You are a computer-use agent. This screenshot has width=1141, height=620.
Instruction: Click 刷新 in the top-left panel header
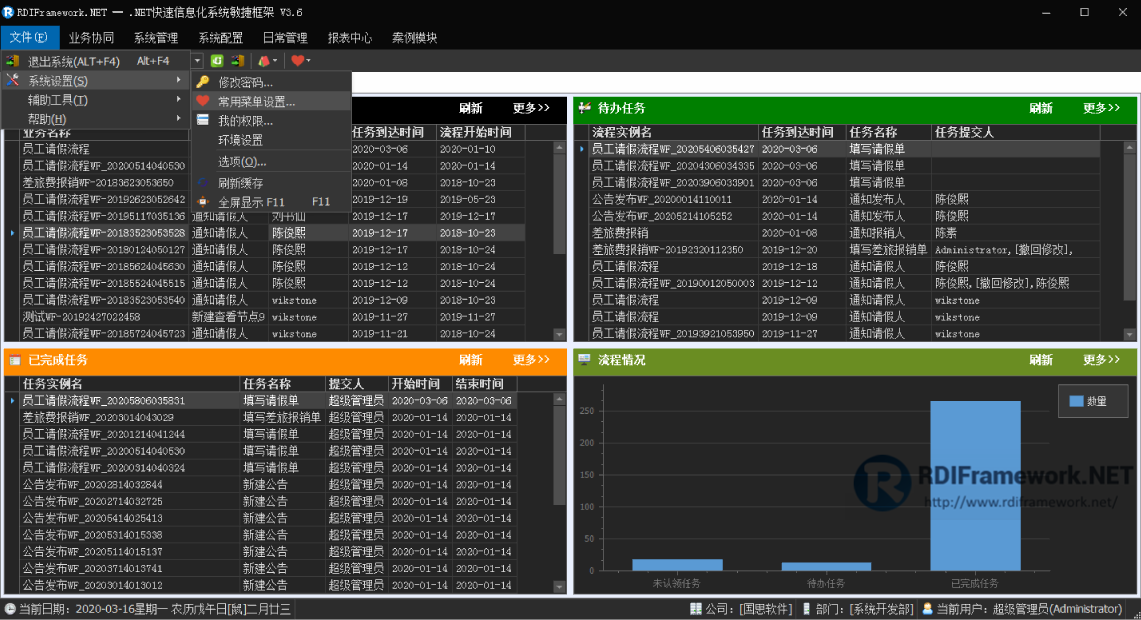pos(471,108)
